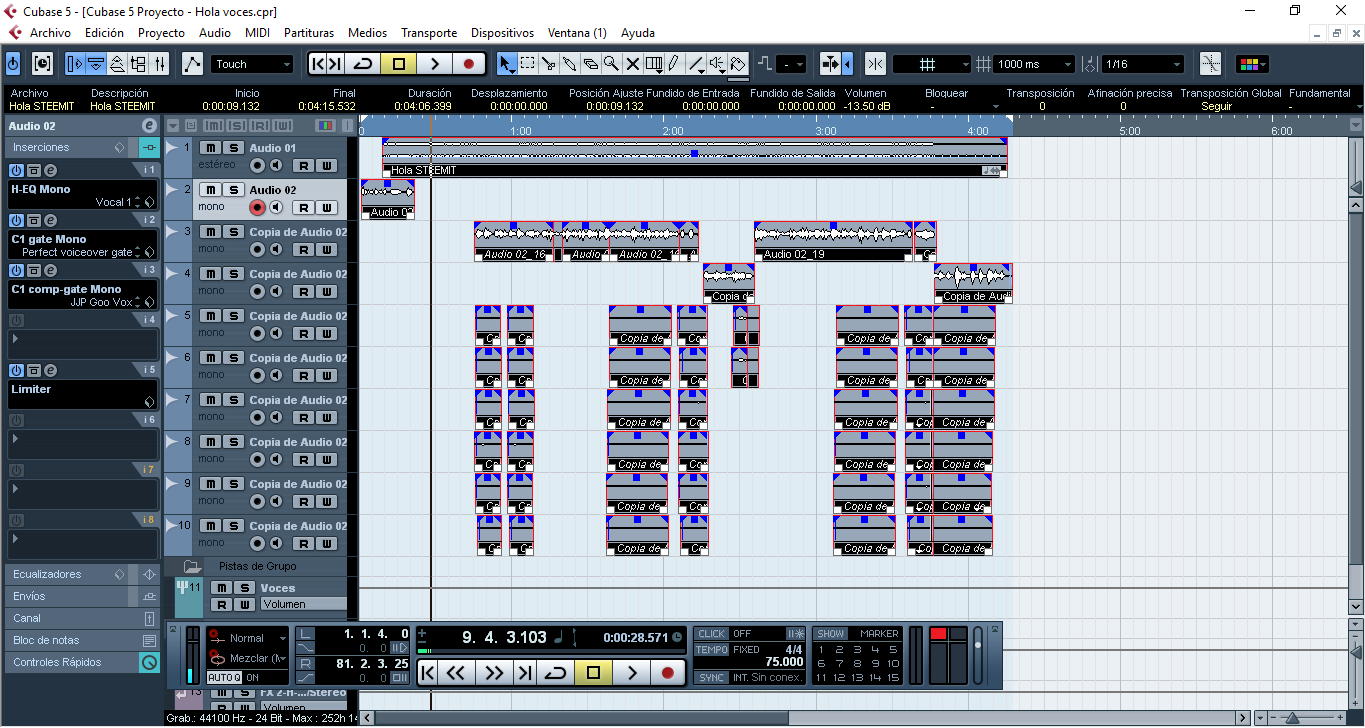Mute the Audio 01 track

coord(211,148)
